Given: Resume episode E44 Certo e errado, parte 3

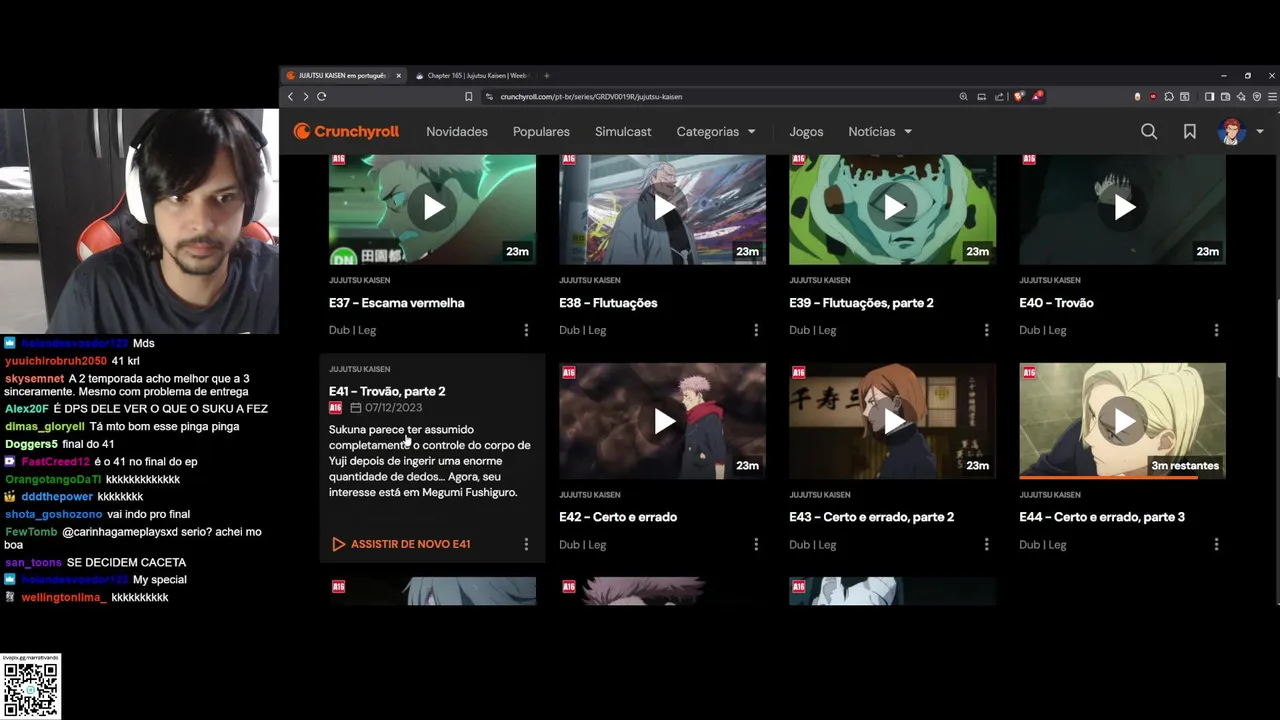Looking at the screenshot, I should [x=1122, y=421].
